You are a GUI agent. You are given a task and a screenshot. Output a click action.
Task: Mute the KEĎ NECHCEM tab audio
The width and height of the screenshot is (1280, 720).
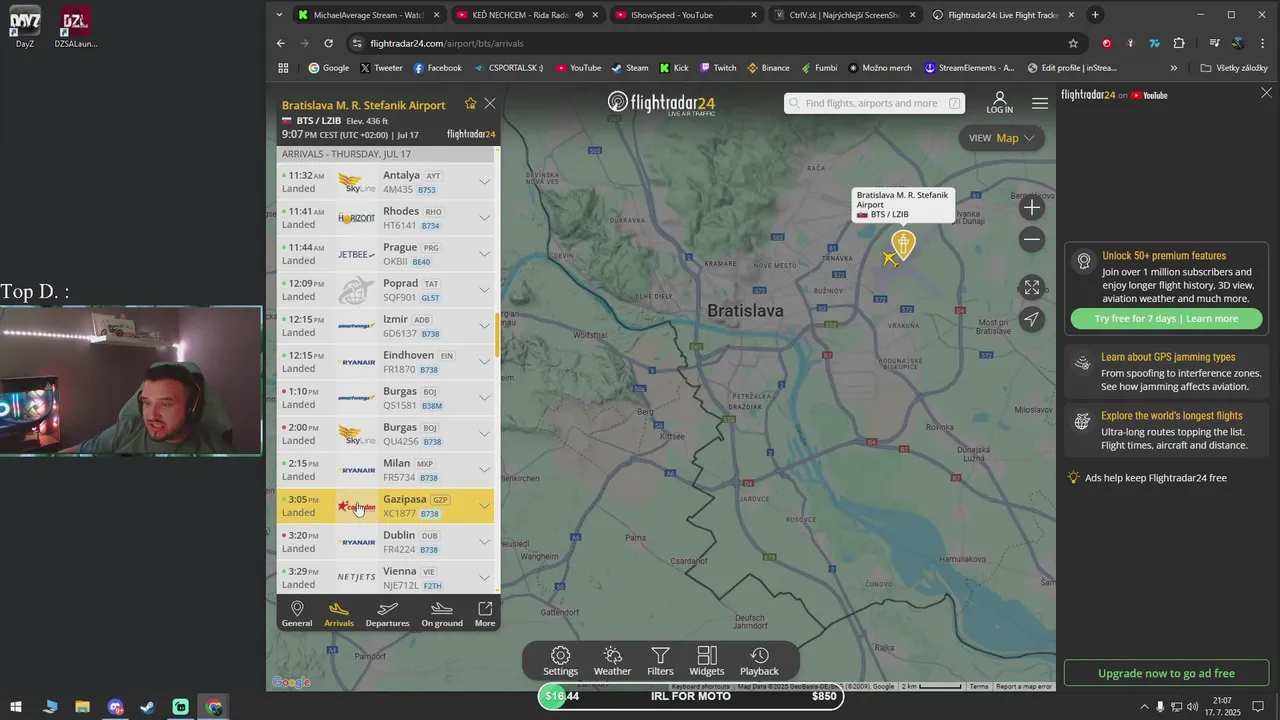tap(579, 15)
